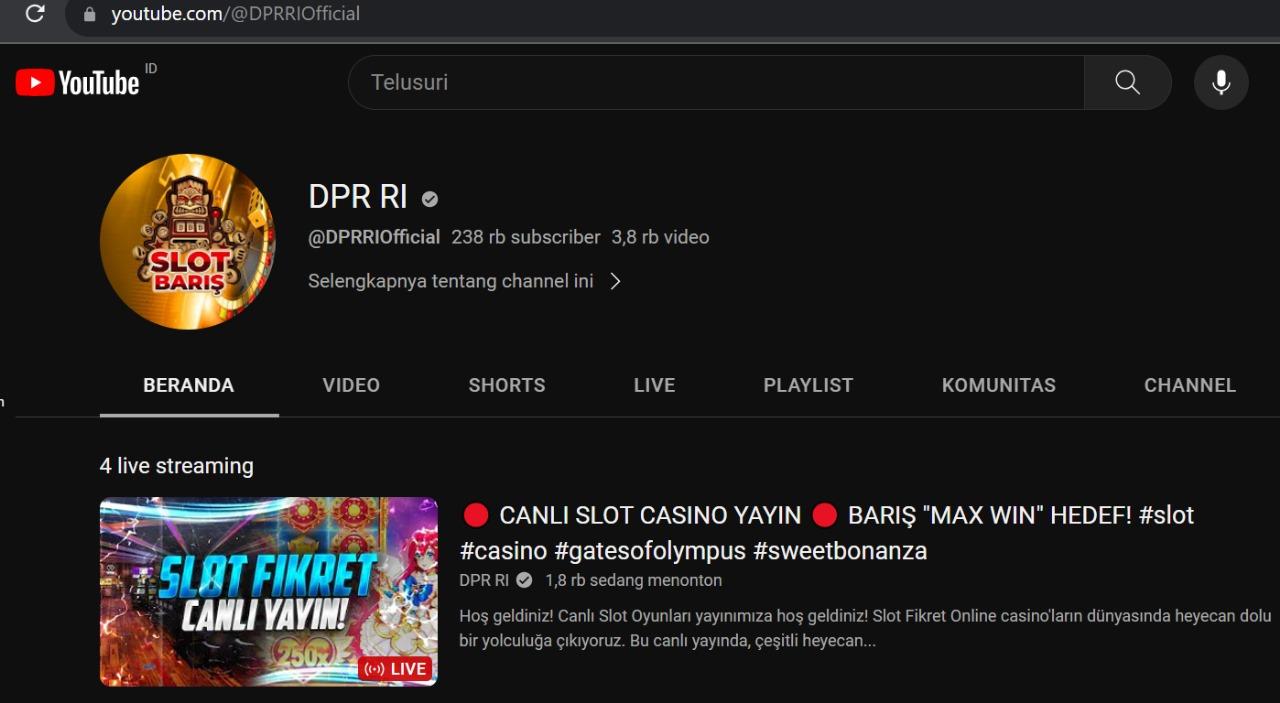Click the search magnifier icon

(x=1127, y=82)
